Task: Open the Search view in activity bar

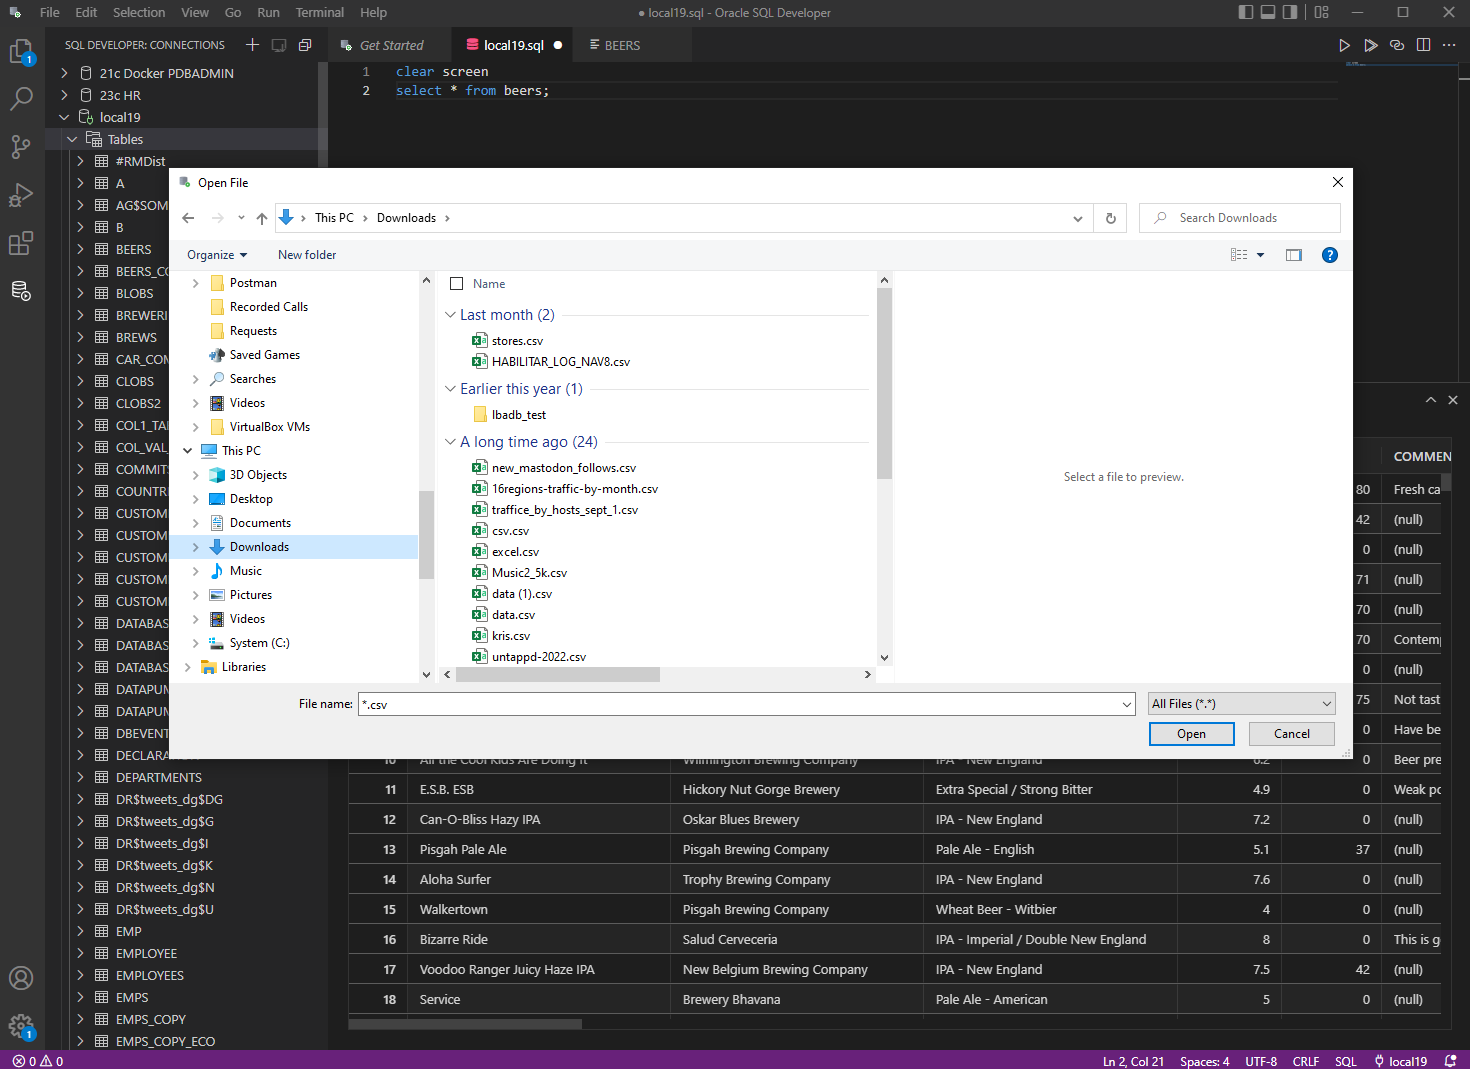Action: click(21, 99)
